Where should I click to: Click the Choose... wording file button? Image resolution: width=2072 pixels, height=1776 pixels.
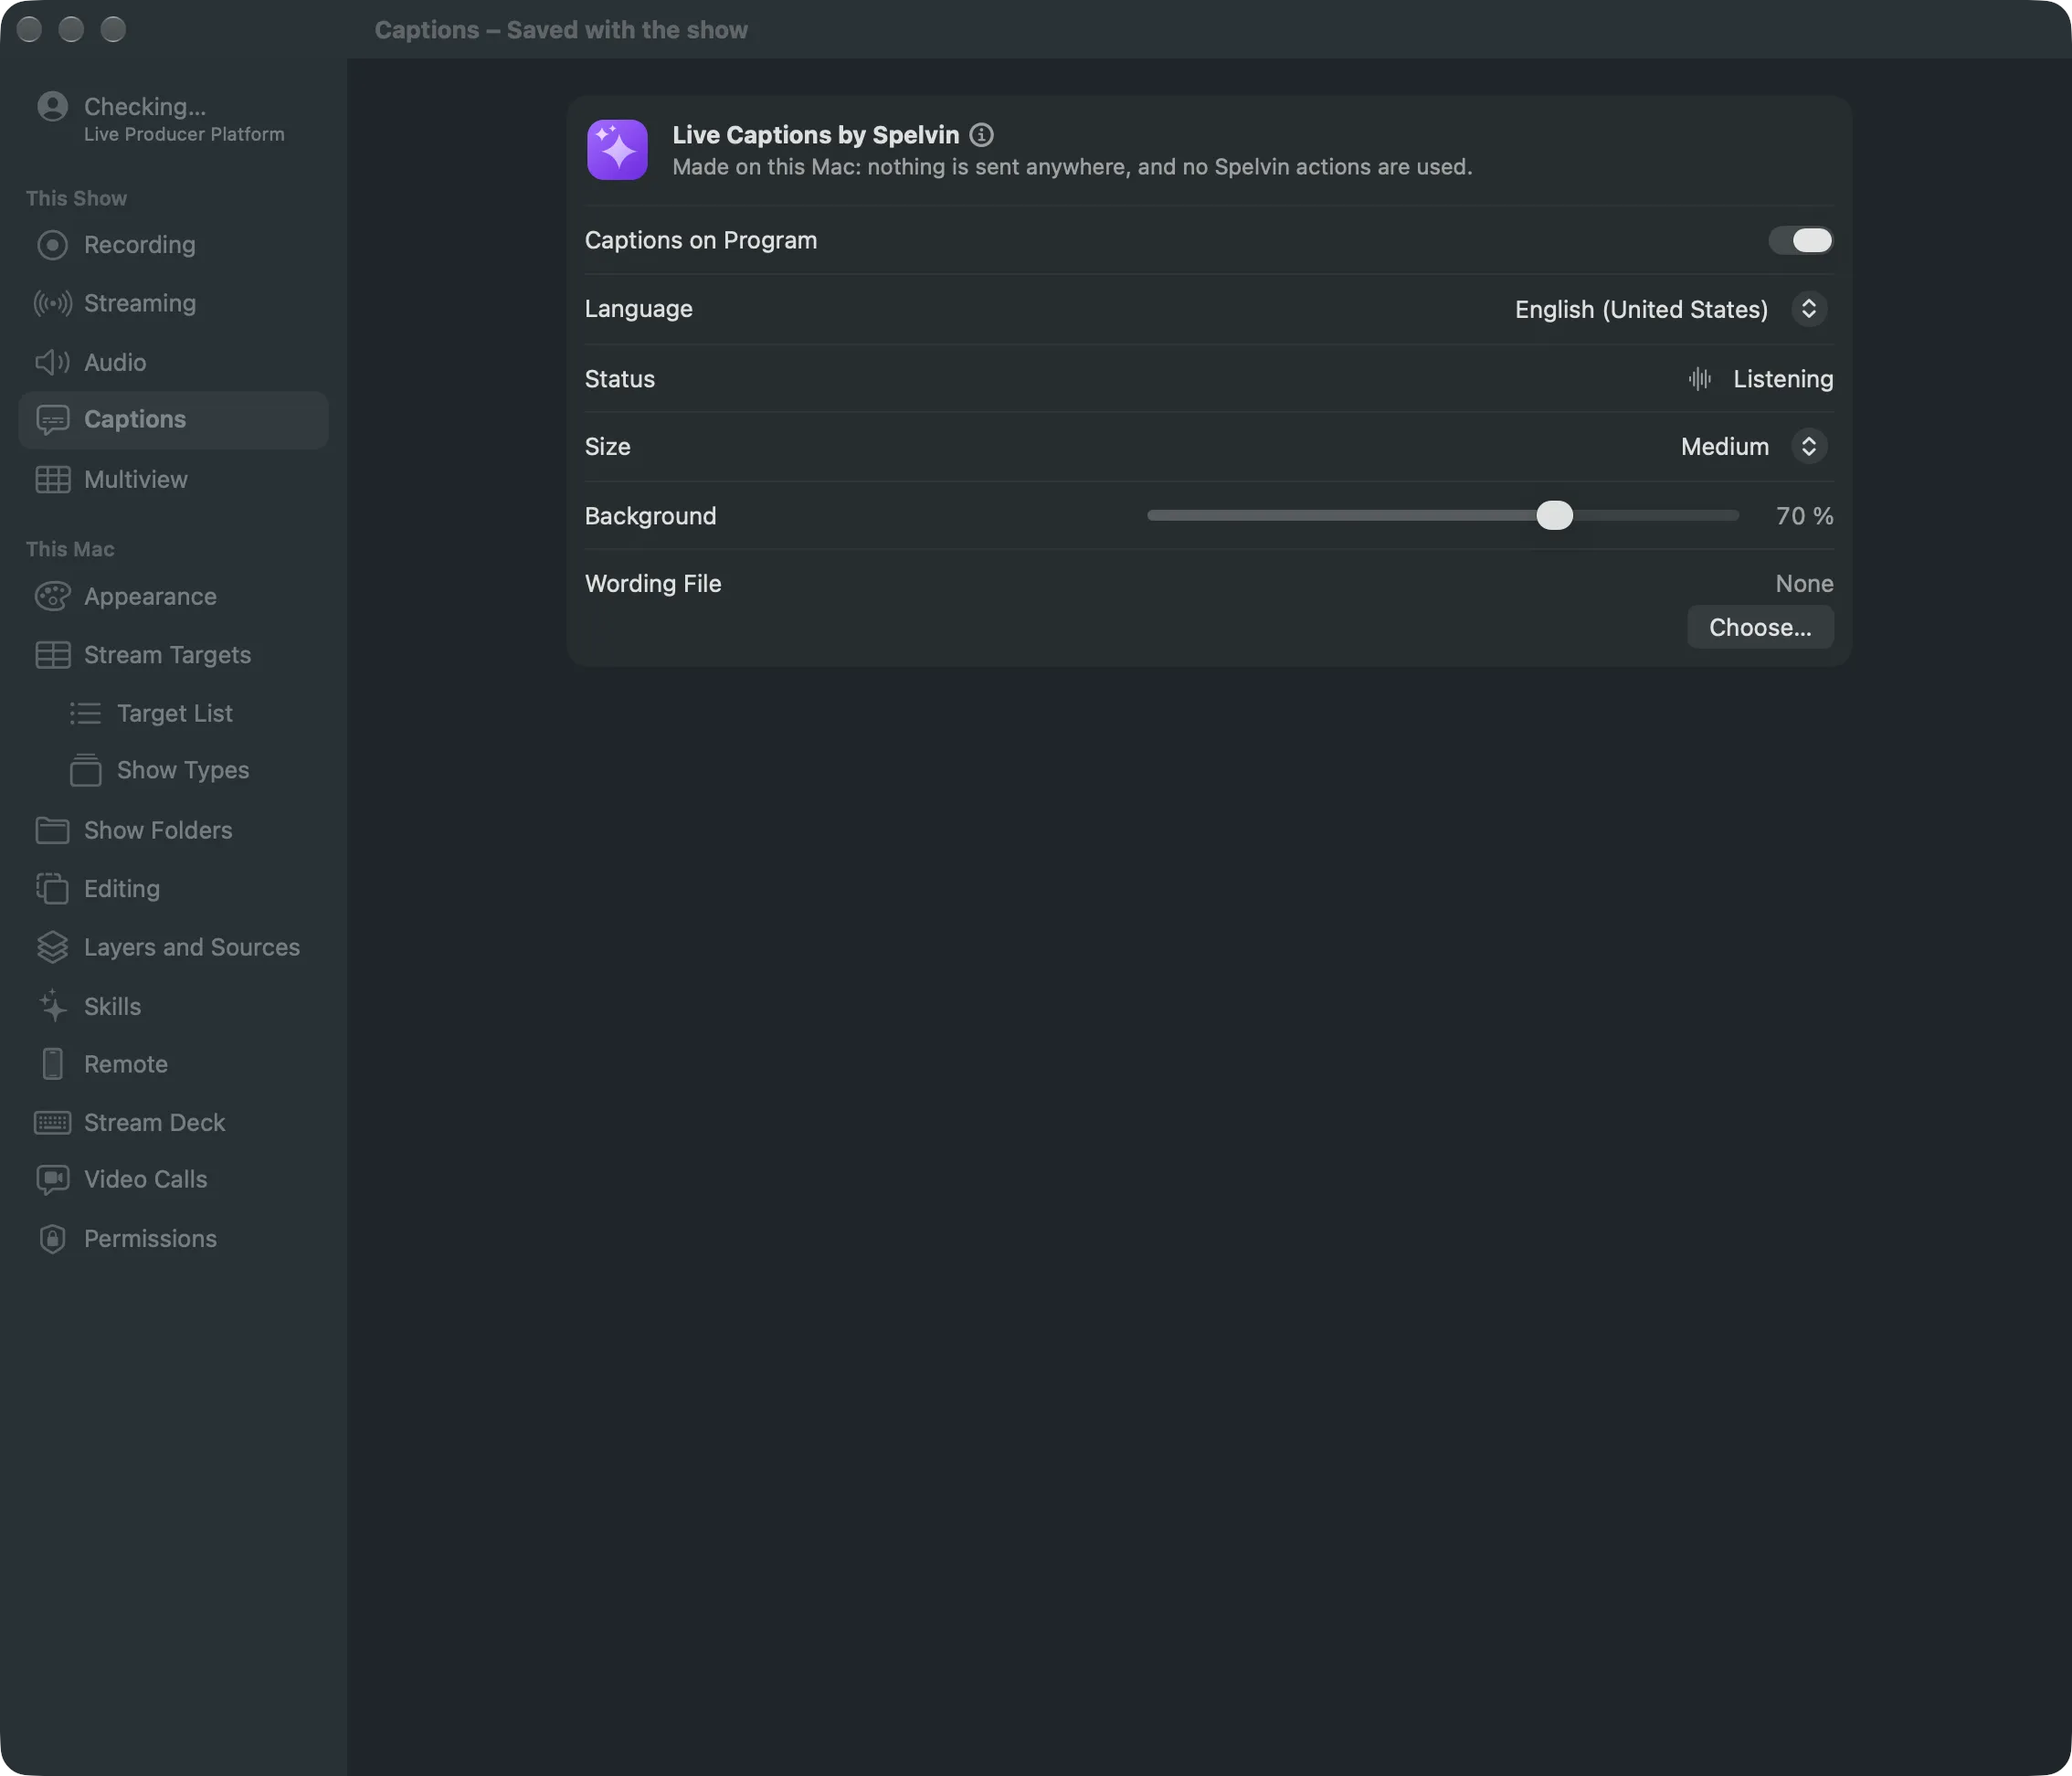1760,628
